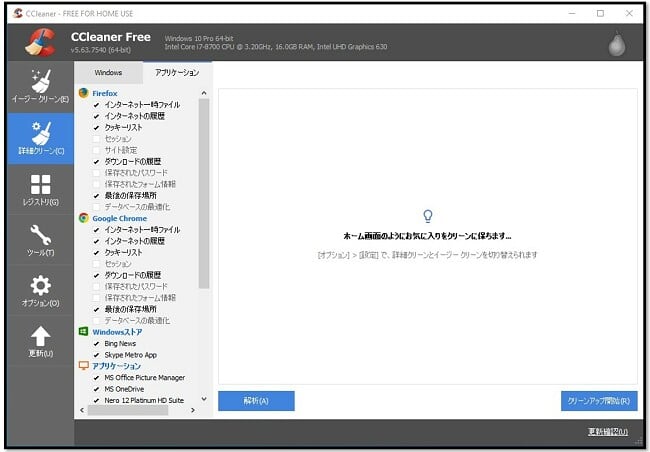Screen dimensions: 650x452
Task: Open Tools (ツール) wrench section
Action: coord(40,241)
